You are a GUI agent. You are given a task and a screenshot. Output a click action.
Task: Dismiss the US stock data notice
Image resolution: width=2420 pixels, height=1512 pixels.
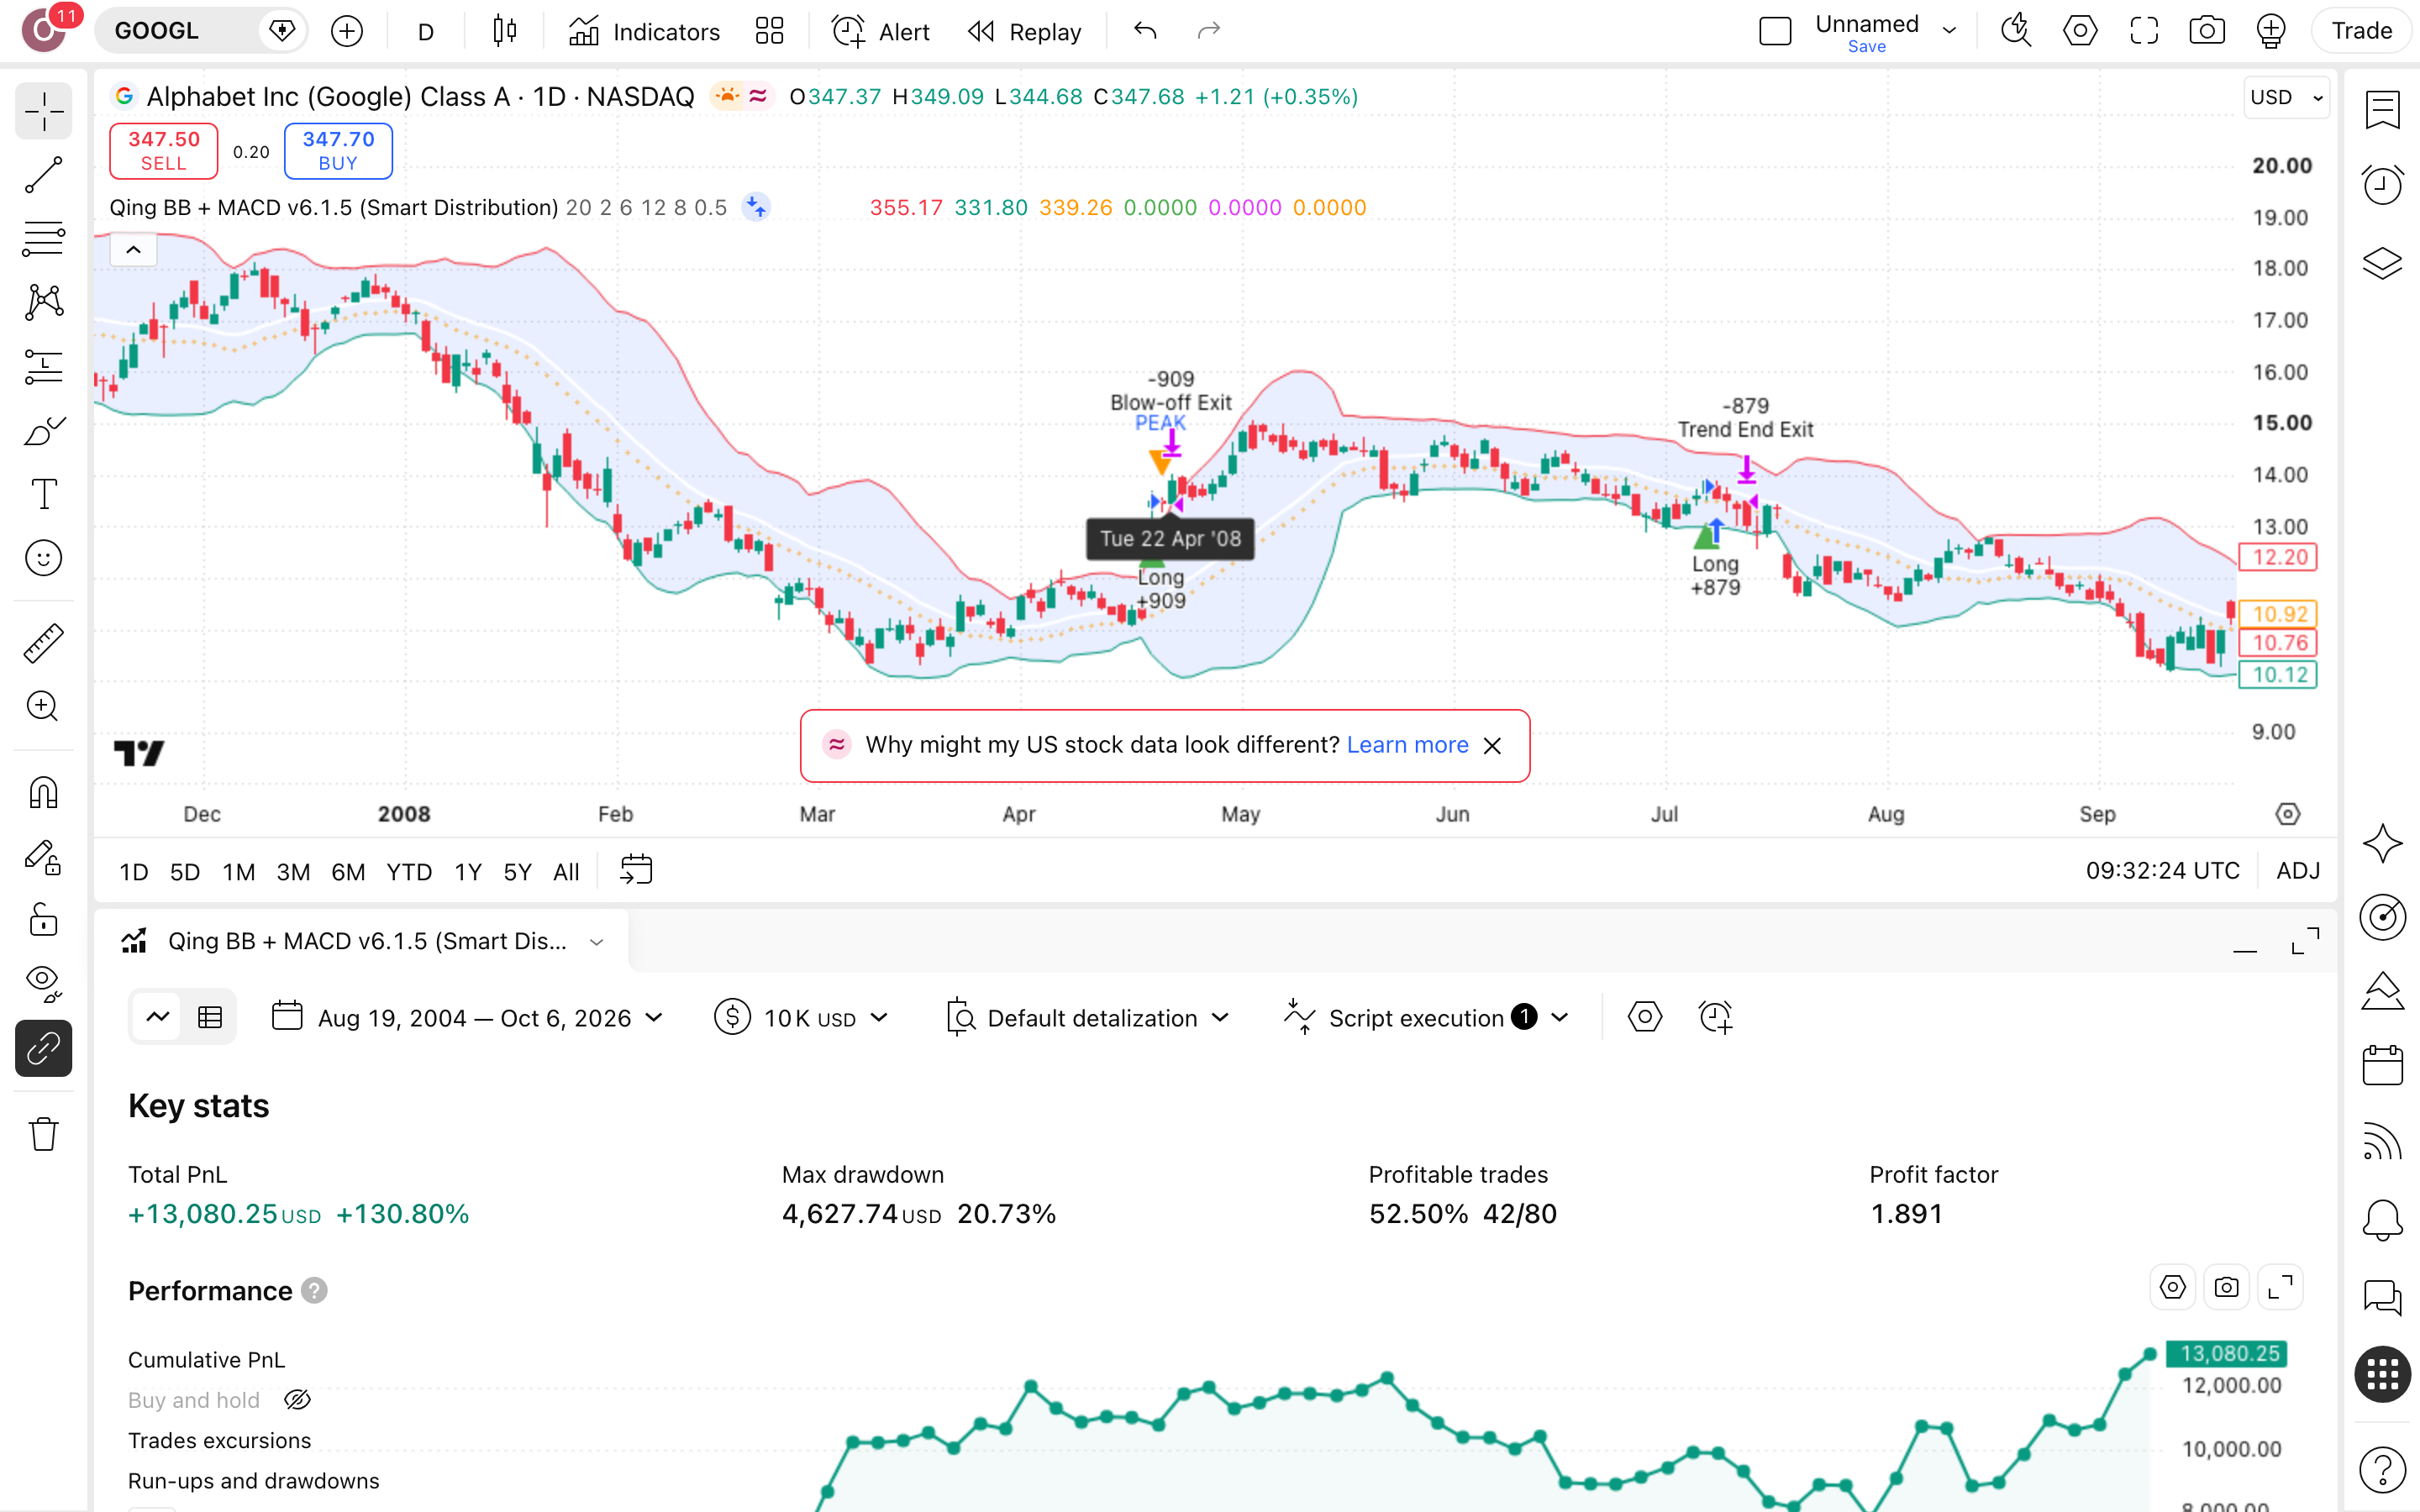click(x=1492, y=746)
